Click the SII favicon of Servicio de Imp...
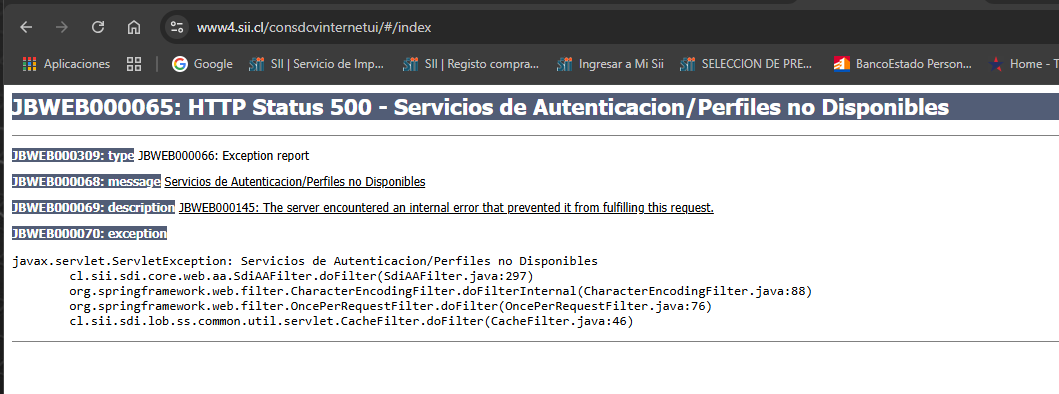 [x=257, y=64]
